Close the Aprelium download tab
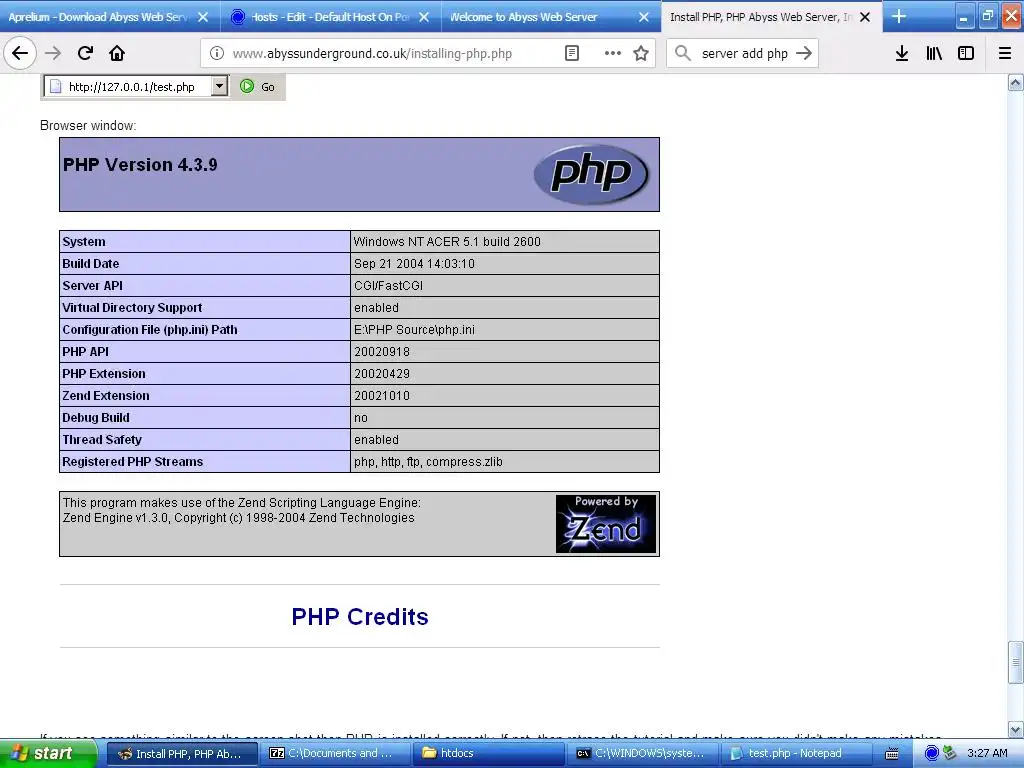This screenshot has width=1024, height=768. coord(203,17)
